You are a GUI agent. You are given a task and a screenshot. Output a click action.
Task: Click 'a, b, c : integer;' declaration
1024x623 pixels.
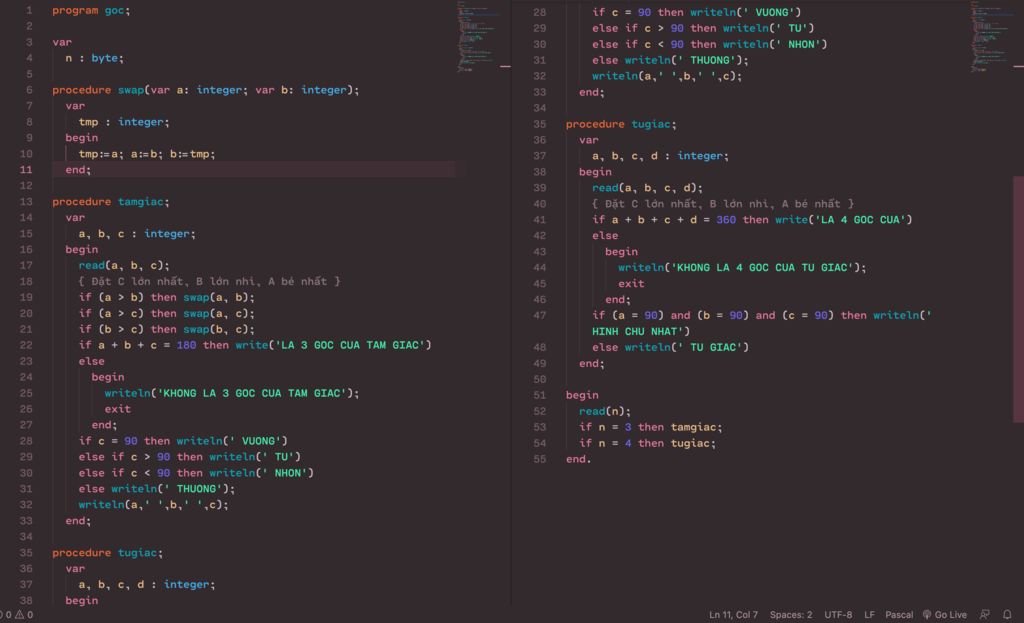point(136,234)
